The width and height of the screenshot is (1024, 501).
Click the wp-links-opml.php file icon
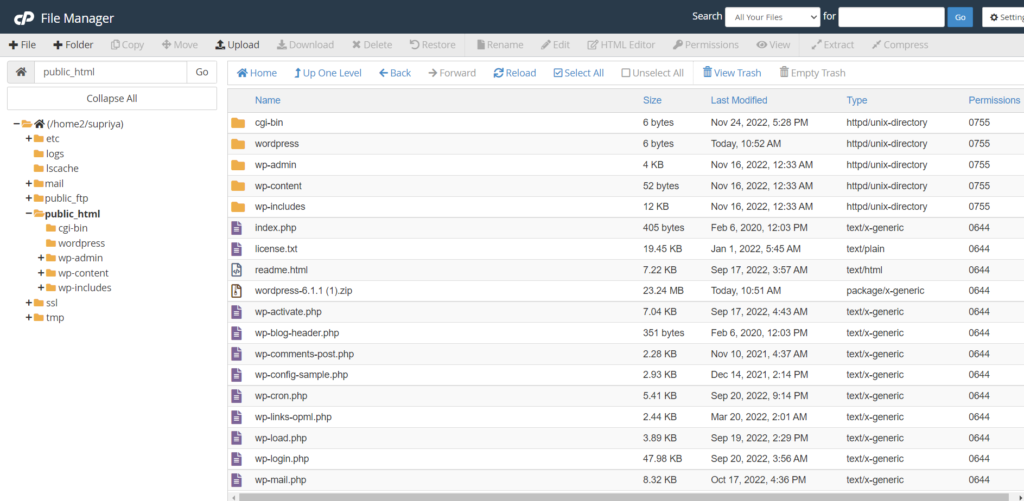click(236, 417)
